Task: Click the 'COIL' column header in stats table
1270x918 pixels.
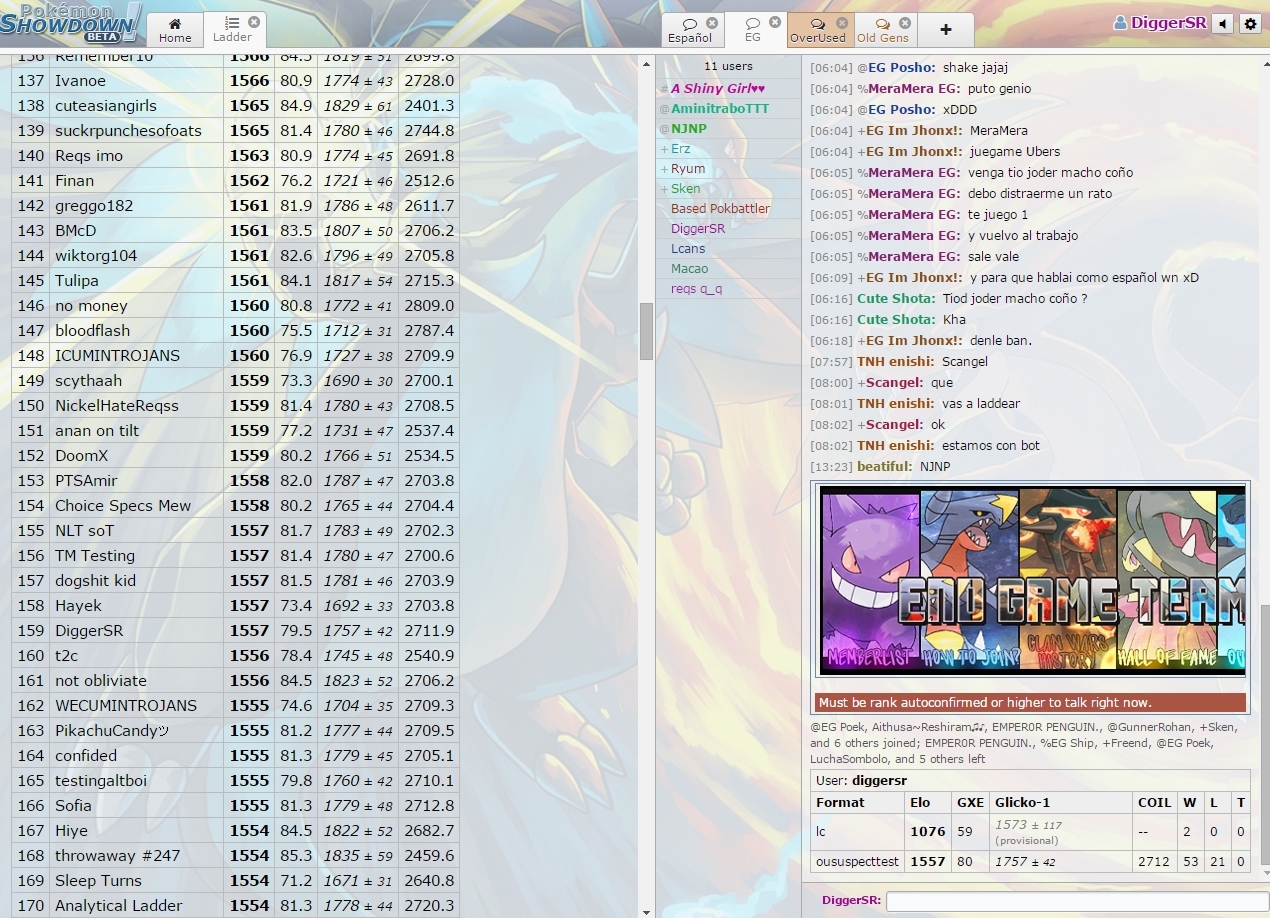Action: (1154, 802)
